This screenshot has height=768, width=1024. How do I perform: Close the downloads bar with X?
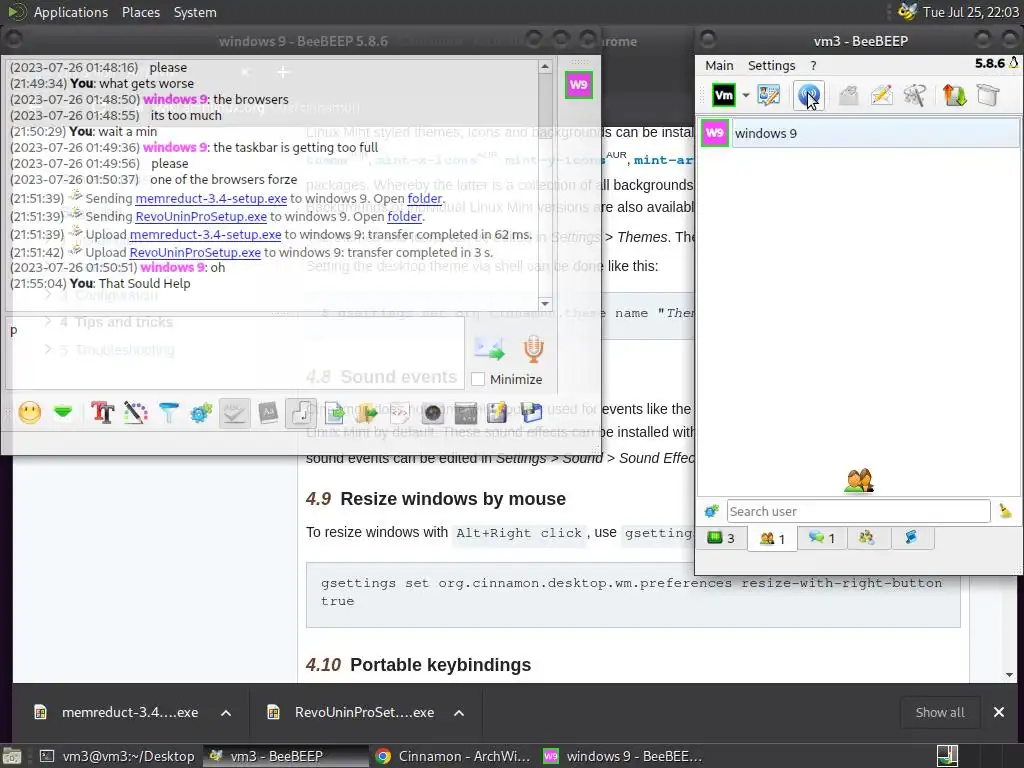click(999, 712)
